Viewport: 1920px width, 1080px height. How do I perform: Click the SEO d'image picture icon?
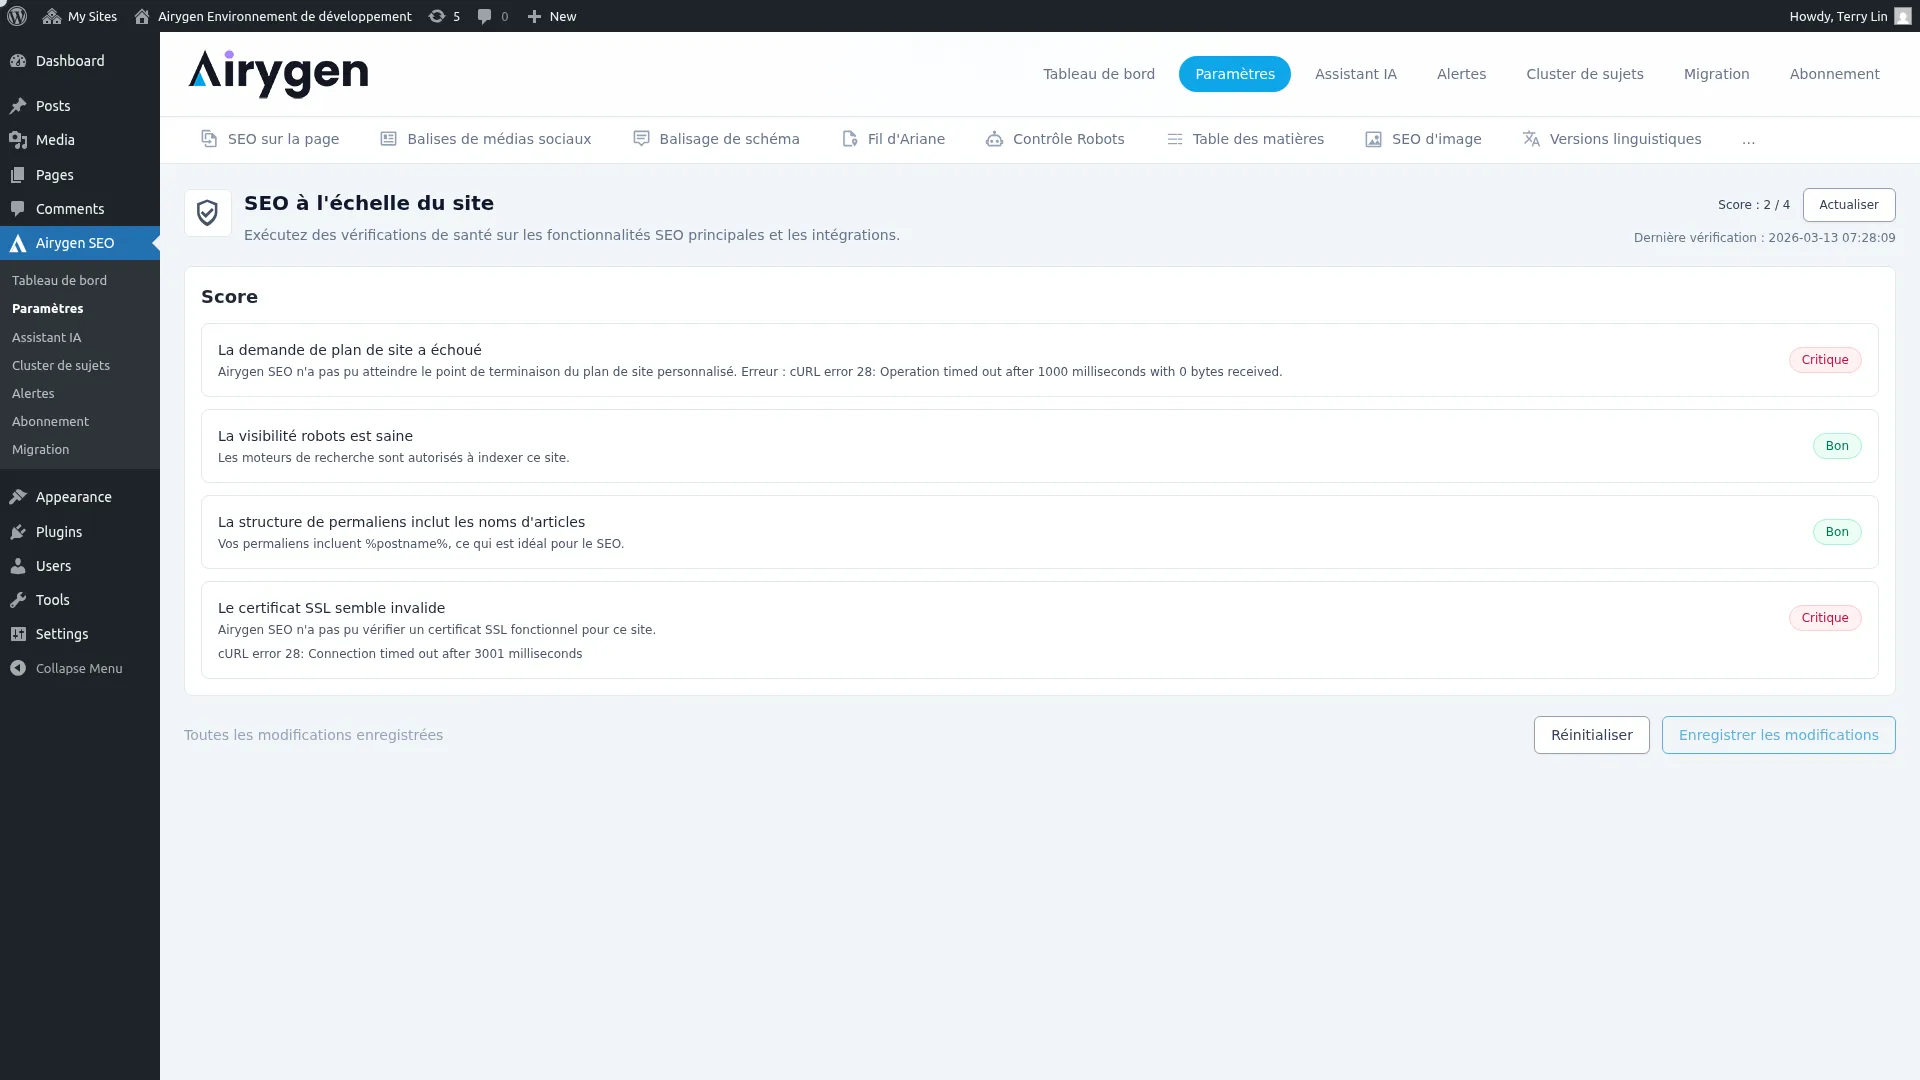[x=1374, y=139]
